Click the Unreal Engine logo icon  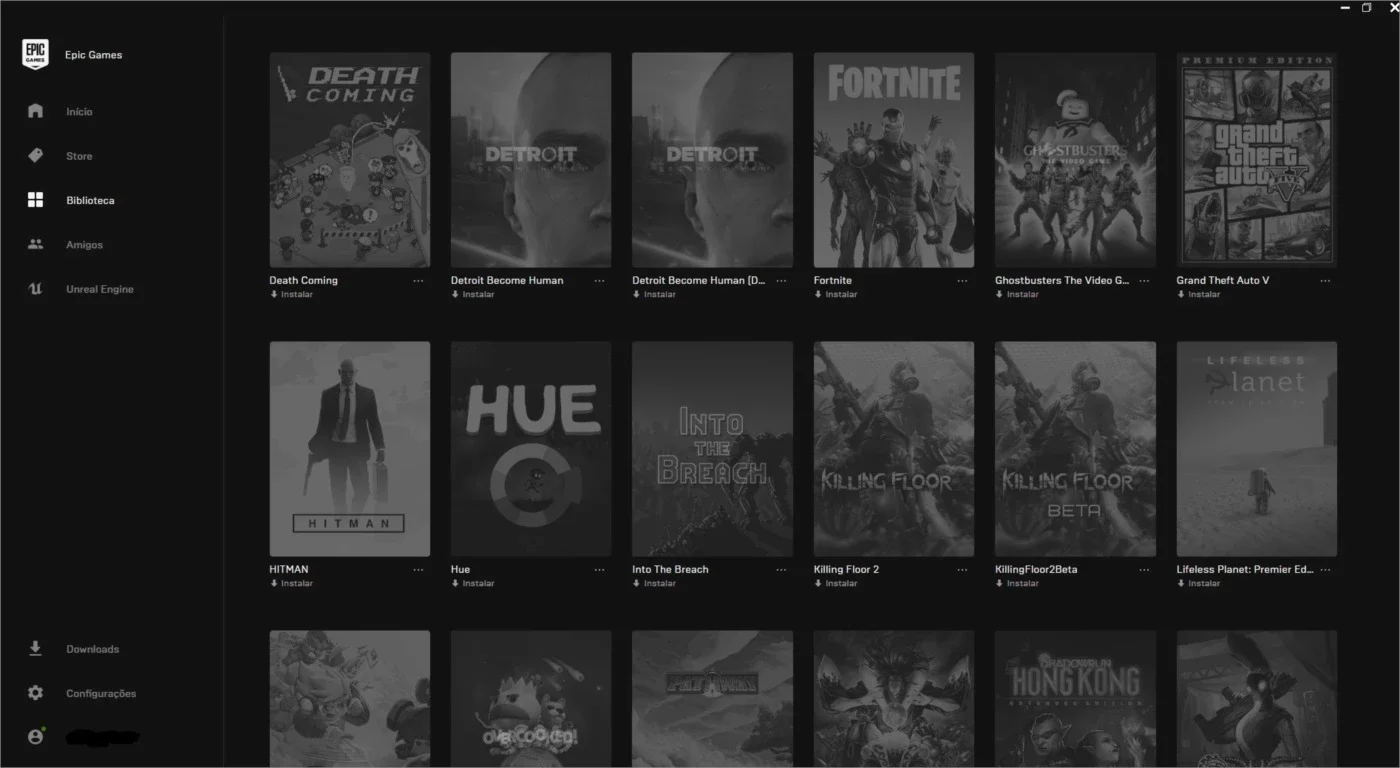click(x=35, y=289)
